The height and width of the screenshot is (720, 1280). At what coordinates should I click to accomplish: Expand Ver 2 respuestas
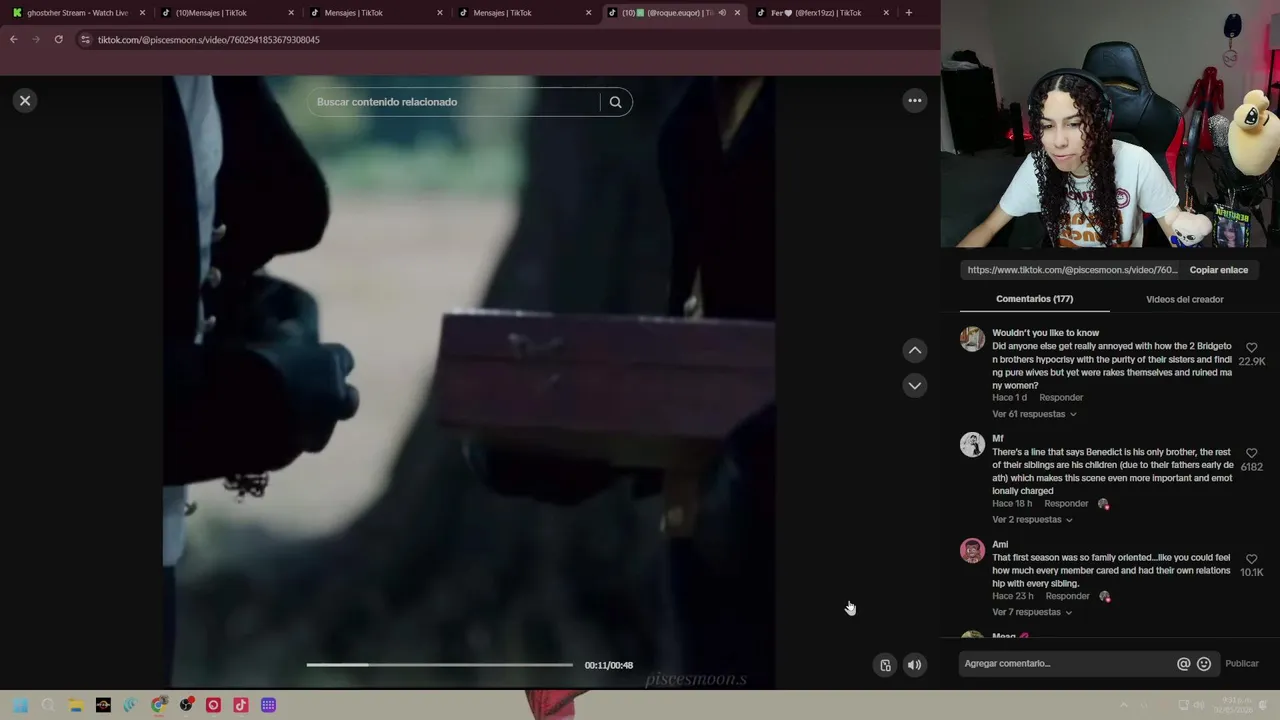(1032, 520)
